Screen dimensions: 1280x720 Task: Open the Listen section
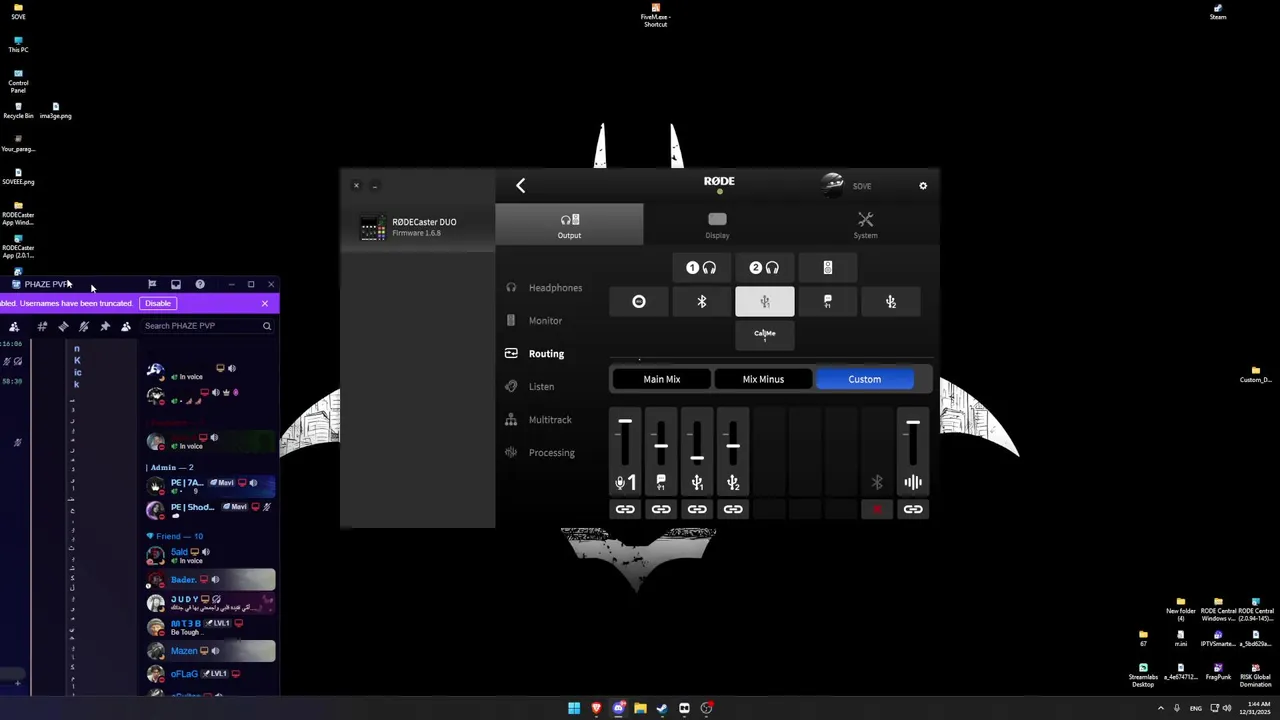click(530, 387)
